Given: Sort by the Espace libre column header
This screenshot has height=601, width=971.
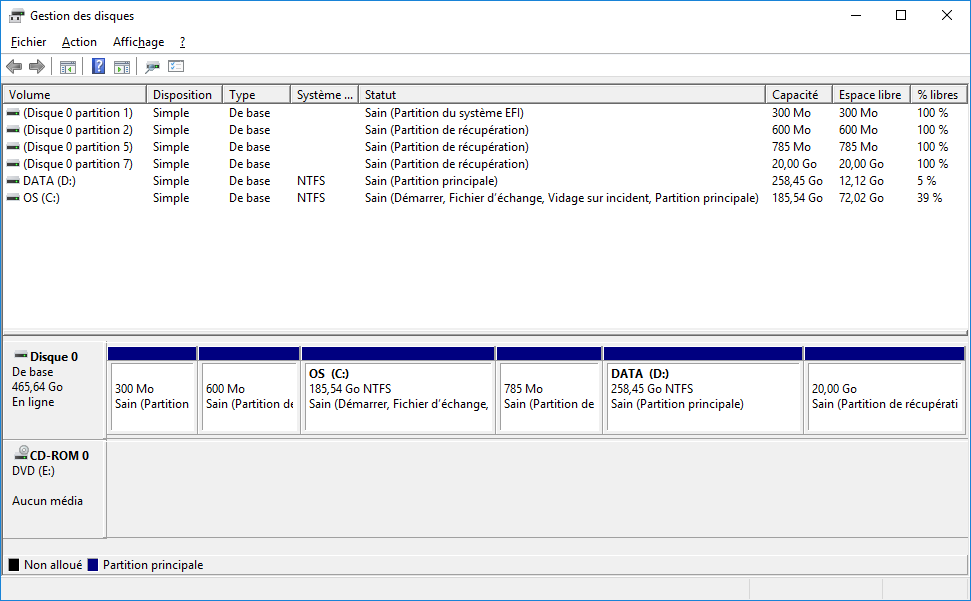Looking at the screenshot, I should 871,95.
